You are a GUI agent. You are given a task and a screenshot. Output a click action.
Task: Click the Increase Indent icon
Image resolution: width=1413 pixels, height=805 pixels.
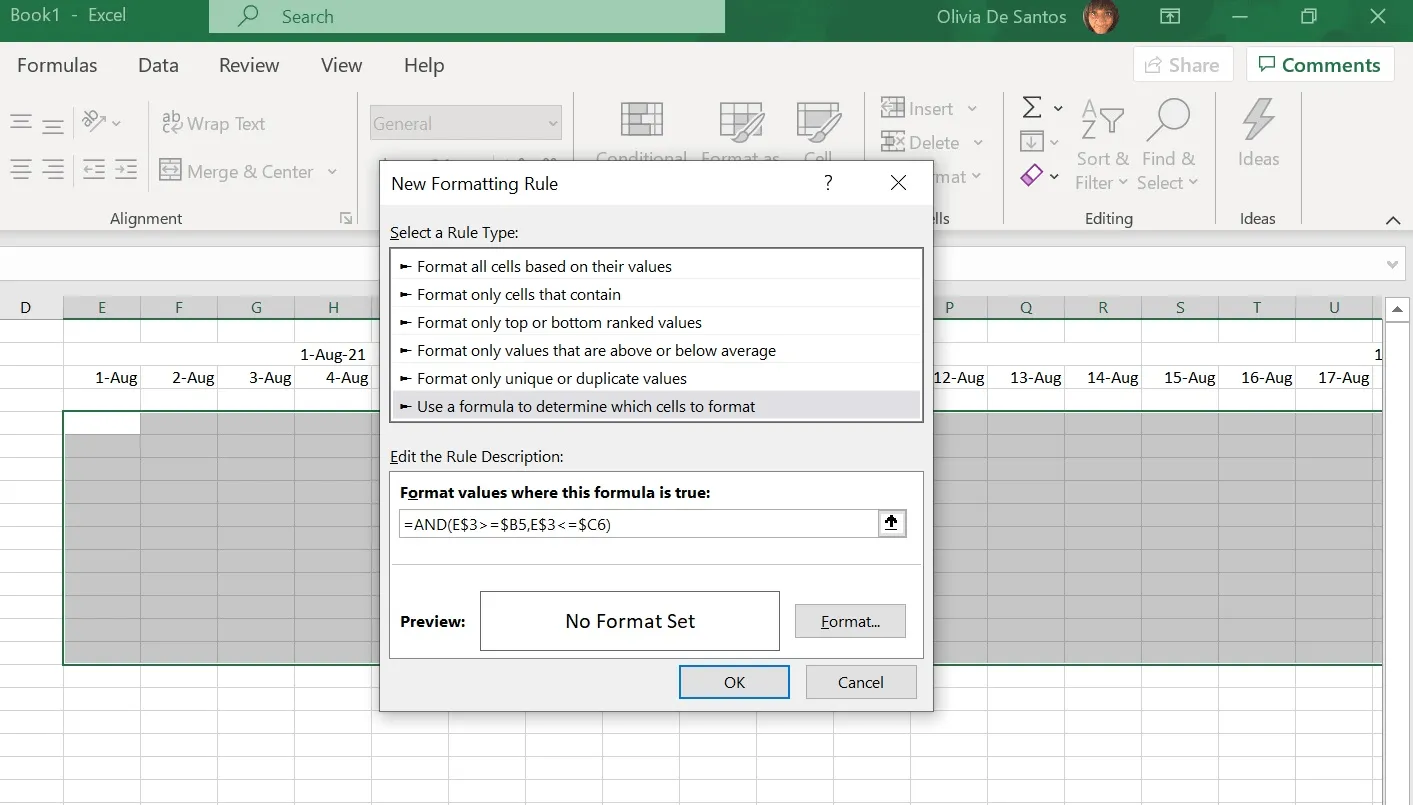point(125,170)
